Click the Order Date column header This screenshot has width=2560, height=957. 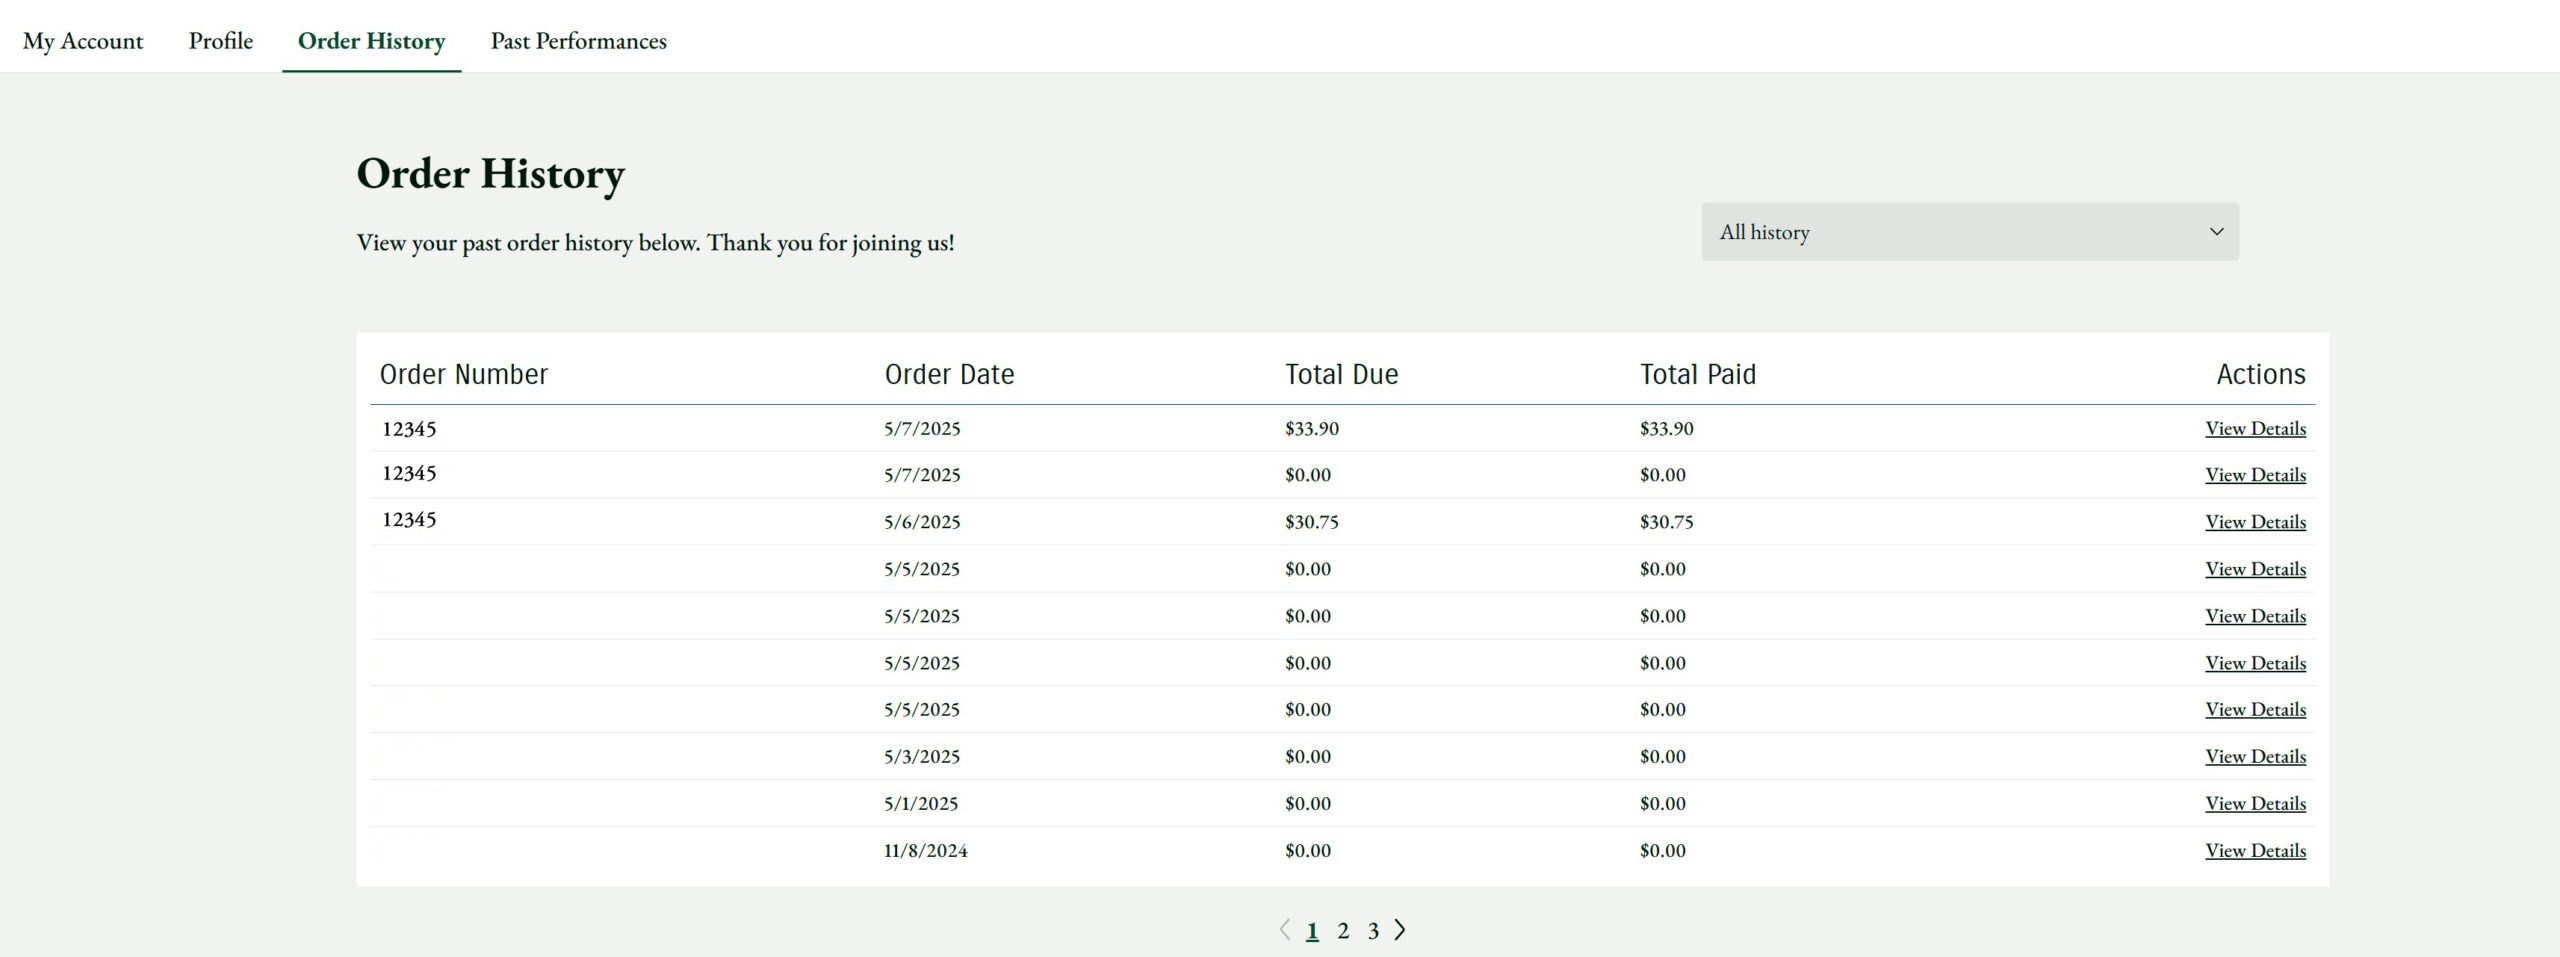(x=949, y=374)
